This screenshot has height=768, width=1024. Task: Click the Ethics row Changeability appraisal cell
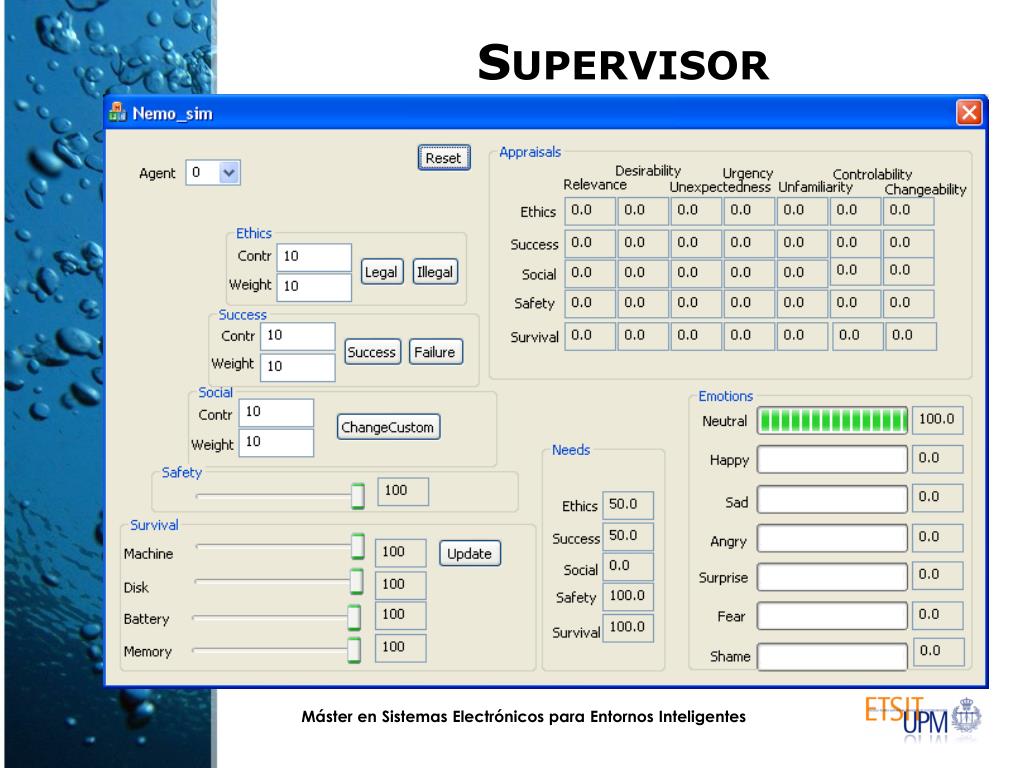(908, 212)
